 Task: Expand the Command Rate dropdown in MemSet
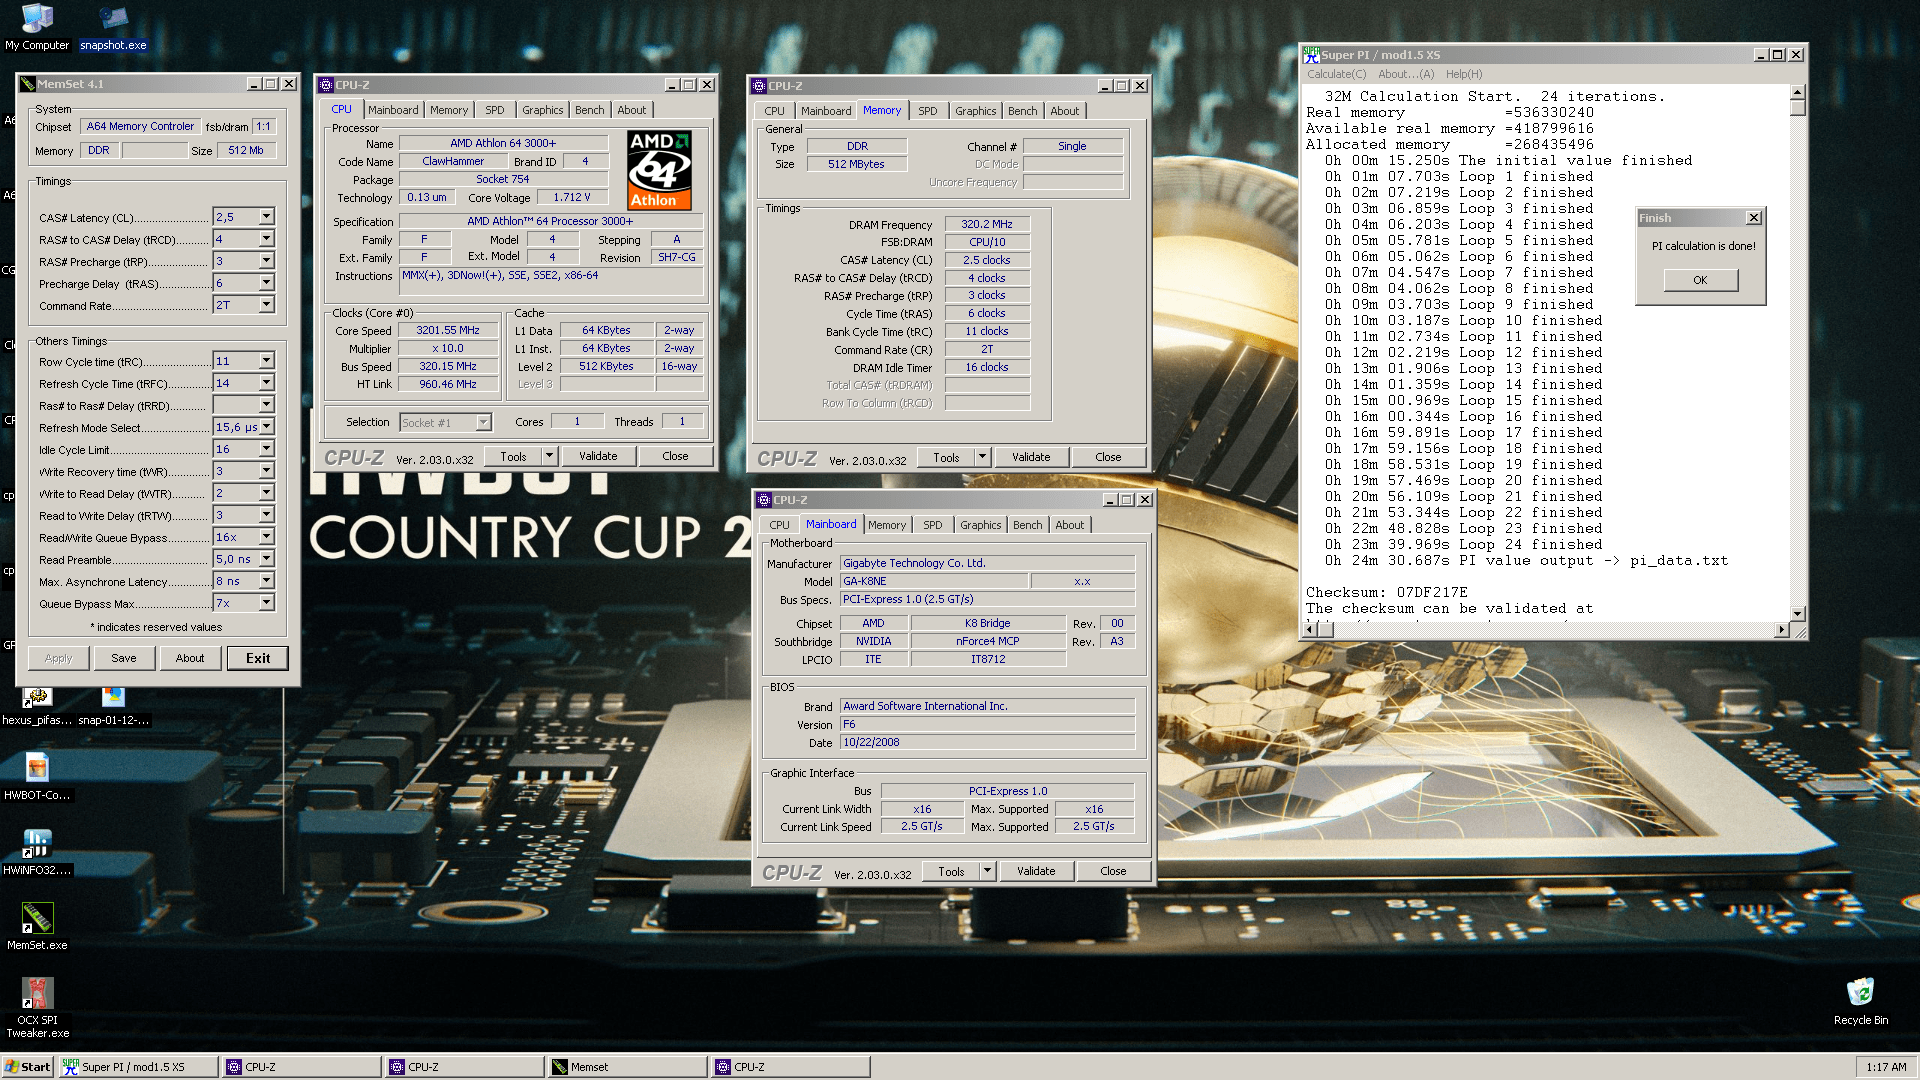coord(267,305)
